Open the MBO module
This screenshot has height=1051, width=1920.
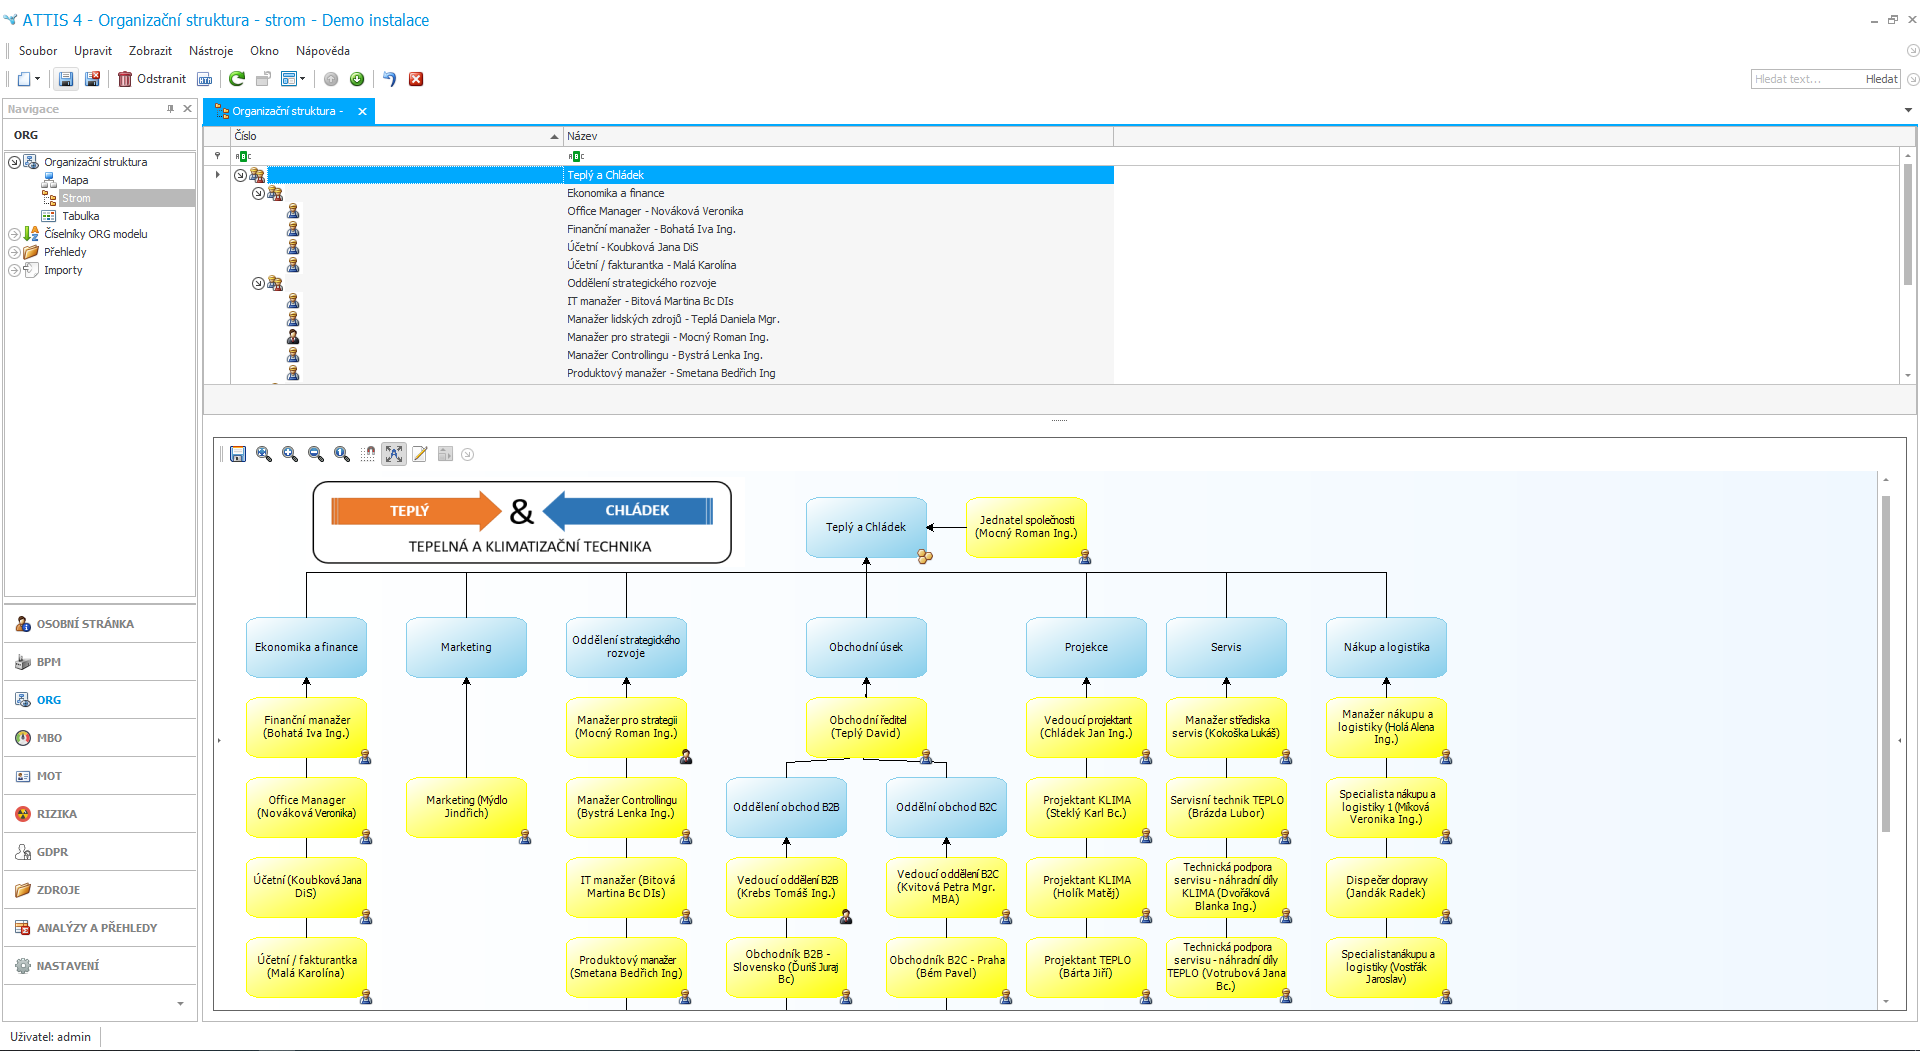pyautogui.click(x=99, y=738)
